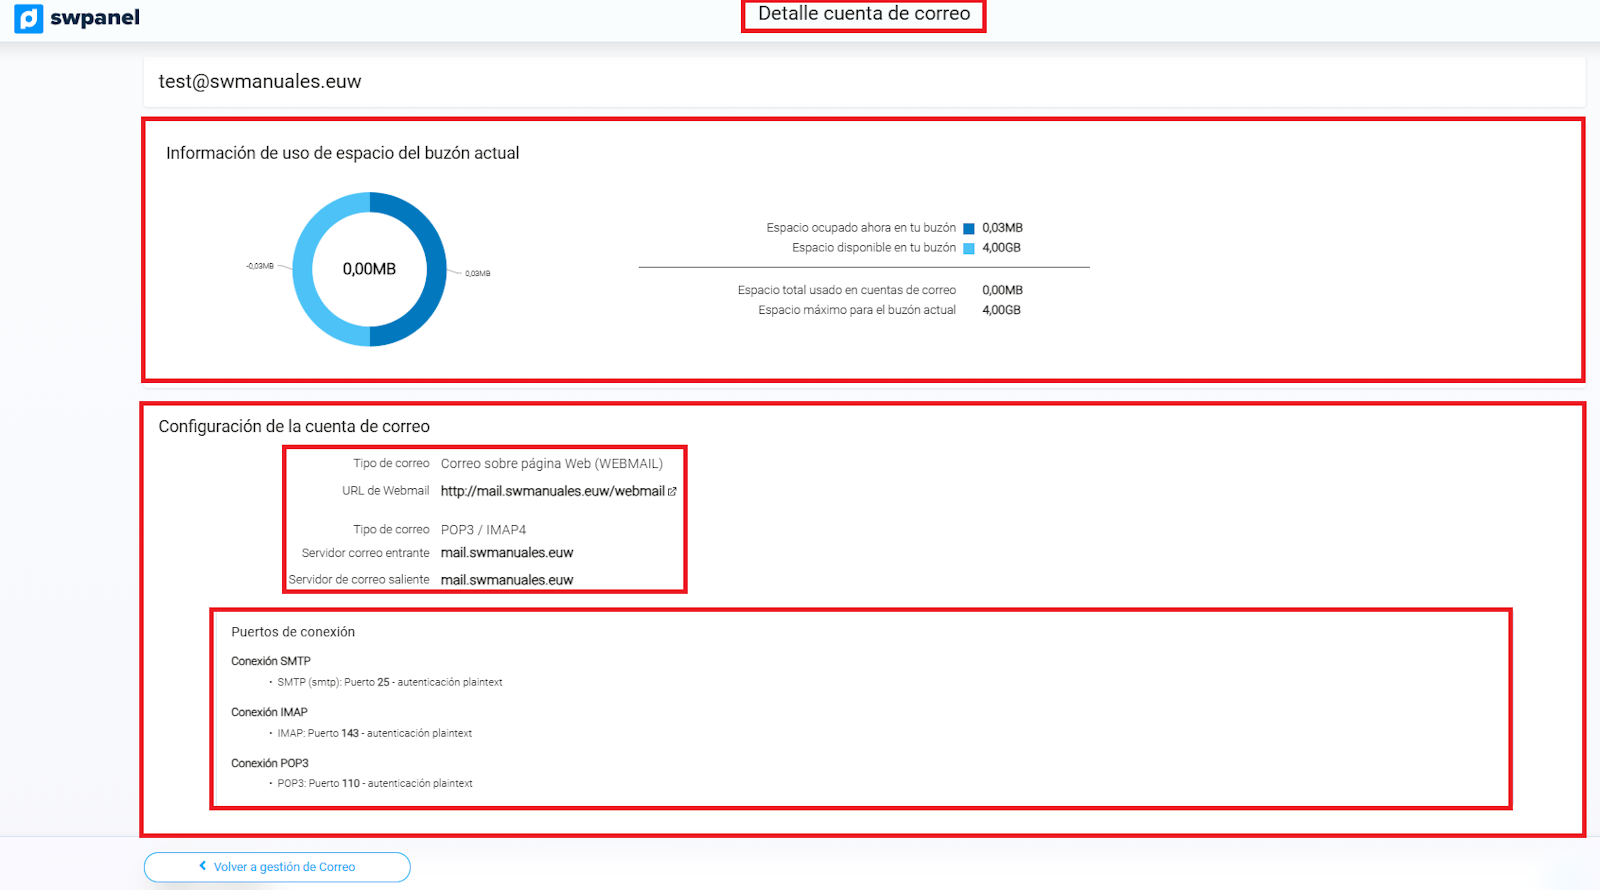Click the swpanel logo icon
1600x890 pixels.
[x=29, y=18]
